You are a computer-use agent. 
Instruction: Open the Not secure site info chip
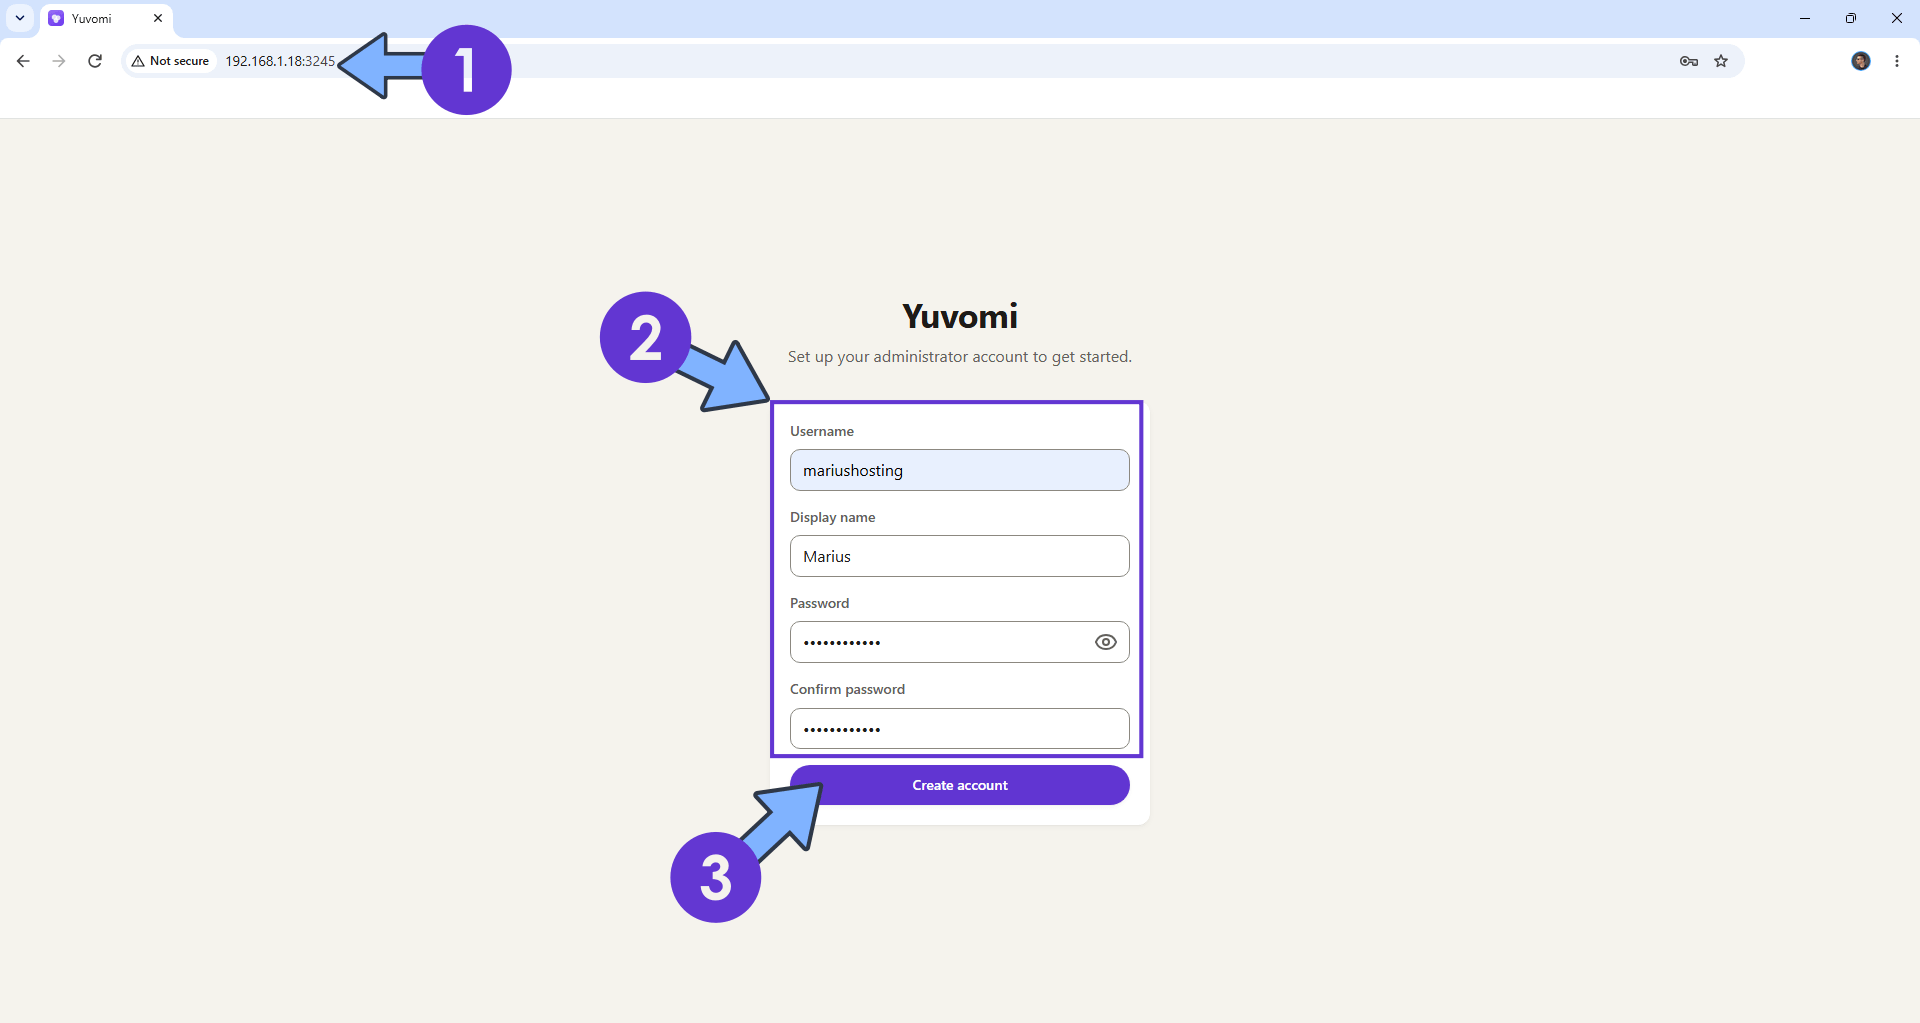click(171, 61)
